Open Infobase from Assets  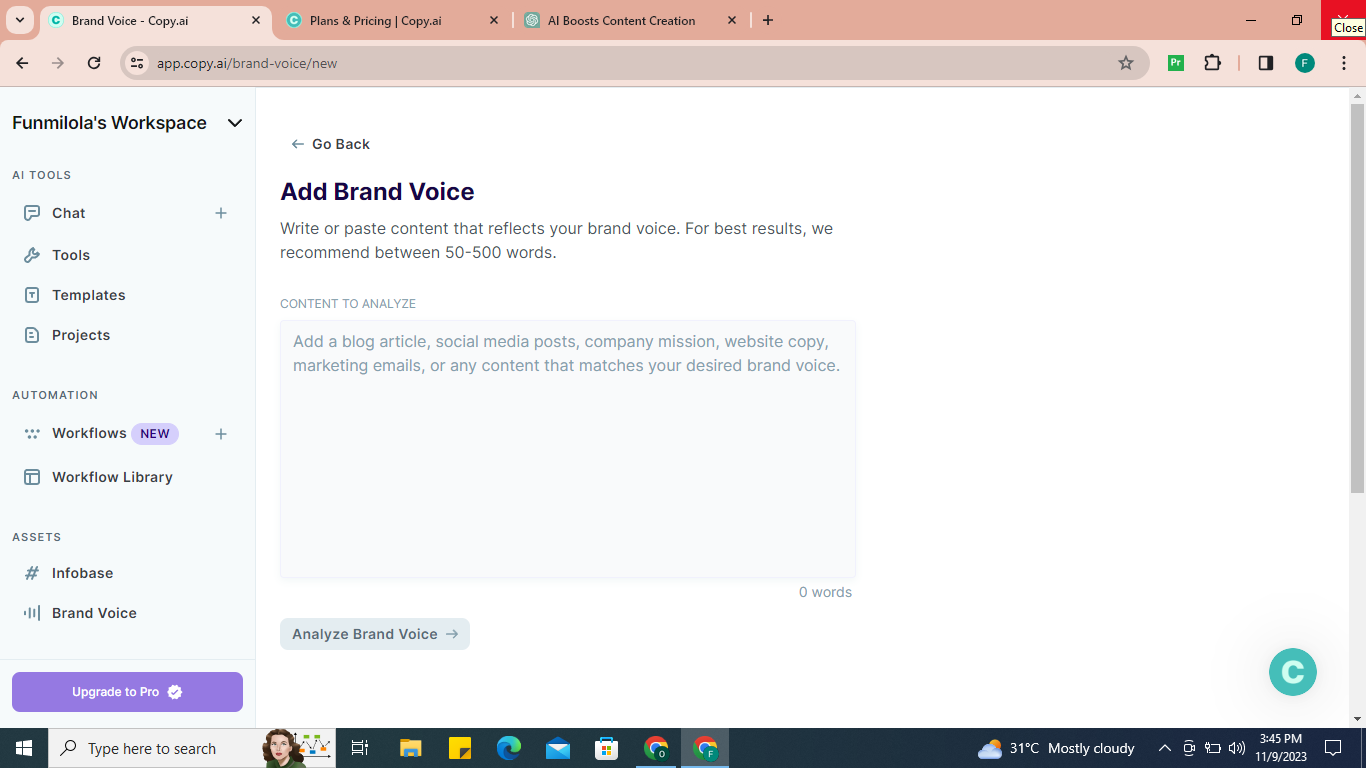pos(82,573)
